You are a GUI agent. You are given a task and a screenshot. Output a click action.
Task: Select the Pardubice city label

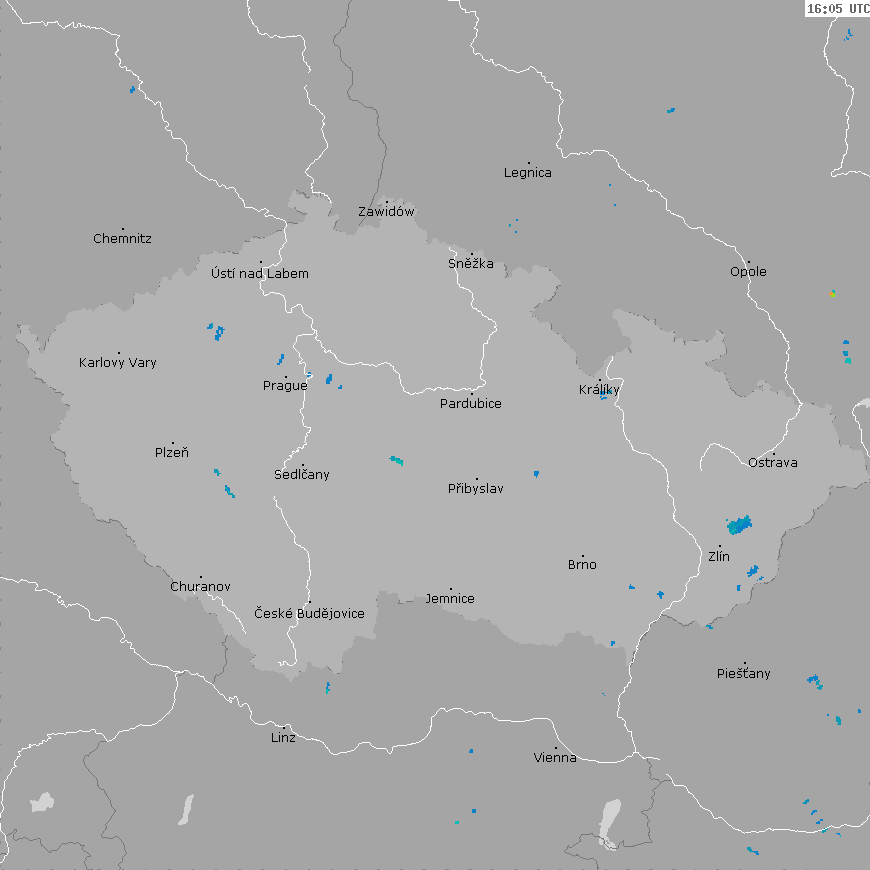tap(471, 404)
